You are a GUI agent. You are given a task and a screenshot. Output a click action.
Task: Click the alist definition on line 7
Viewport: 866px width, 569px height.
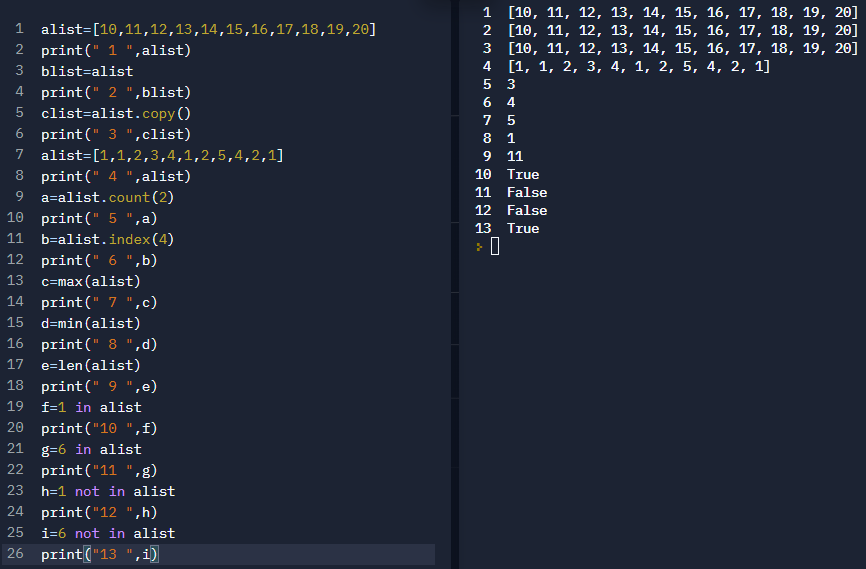point(162,155)
